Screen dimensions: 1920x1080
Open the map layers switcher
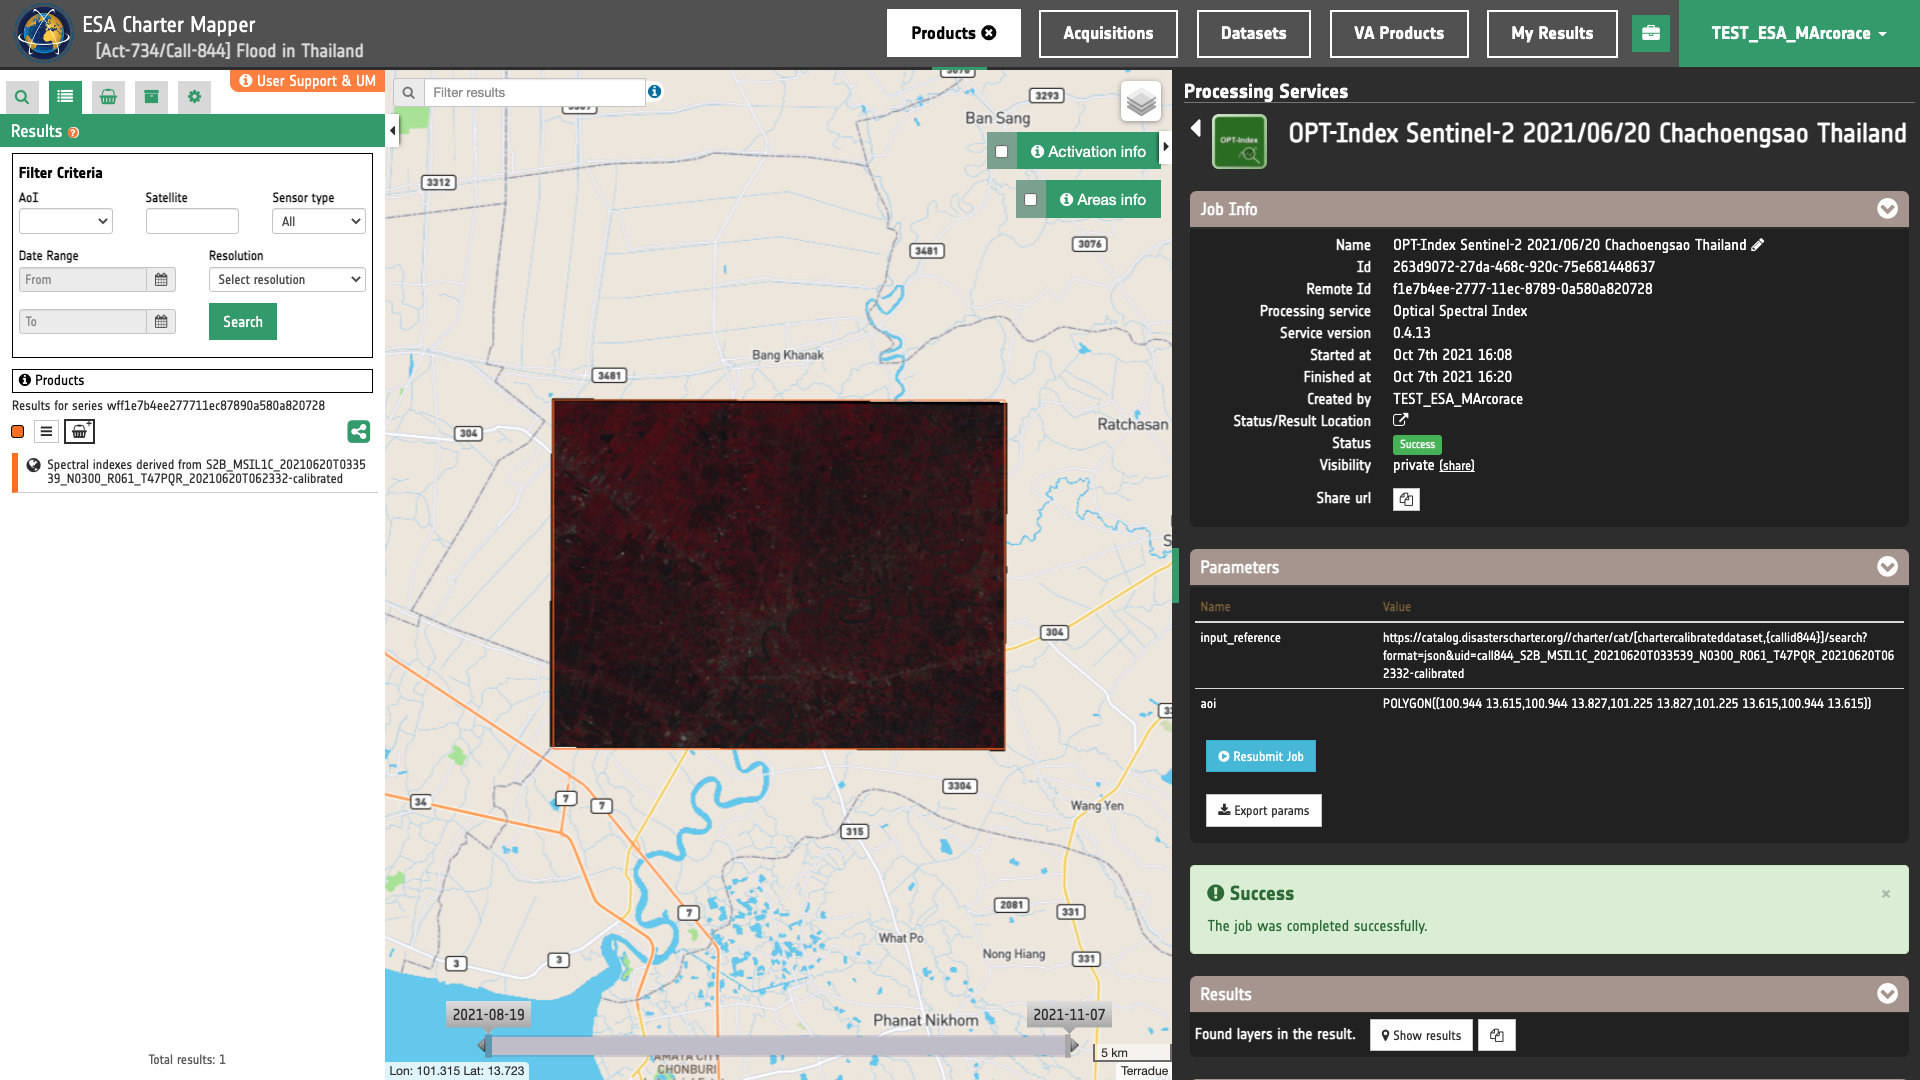(1141, 101)
